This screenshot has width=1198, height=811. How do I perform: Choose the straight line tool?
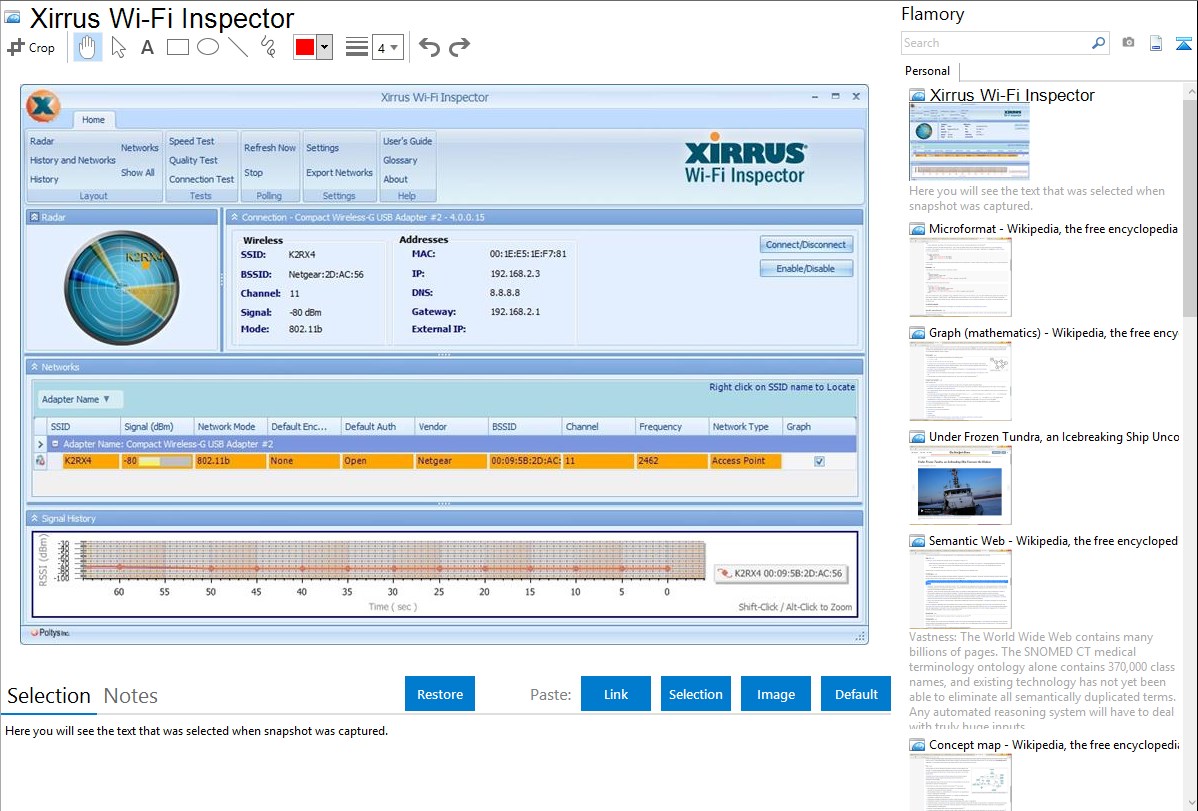click(238, 47)
